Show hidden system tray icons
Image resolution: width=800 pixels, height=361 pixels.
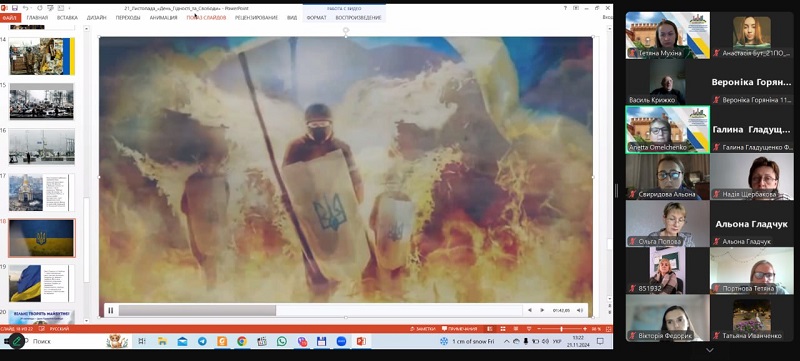tap(507, 341)
